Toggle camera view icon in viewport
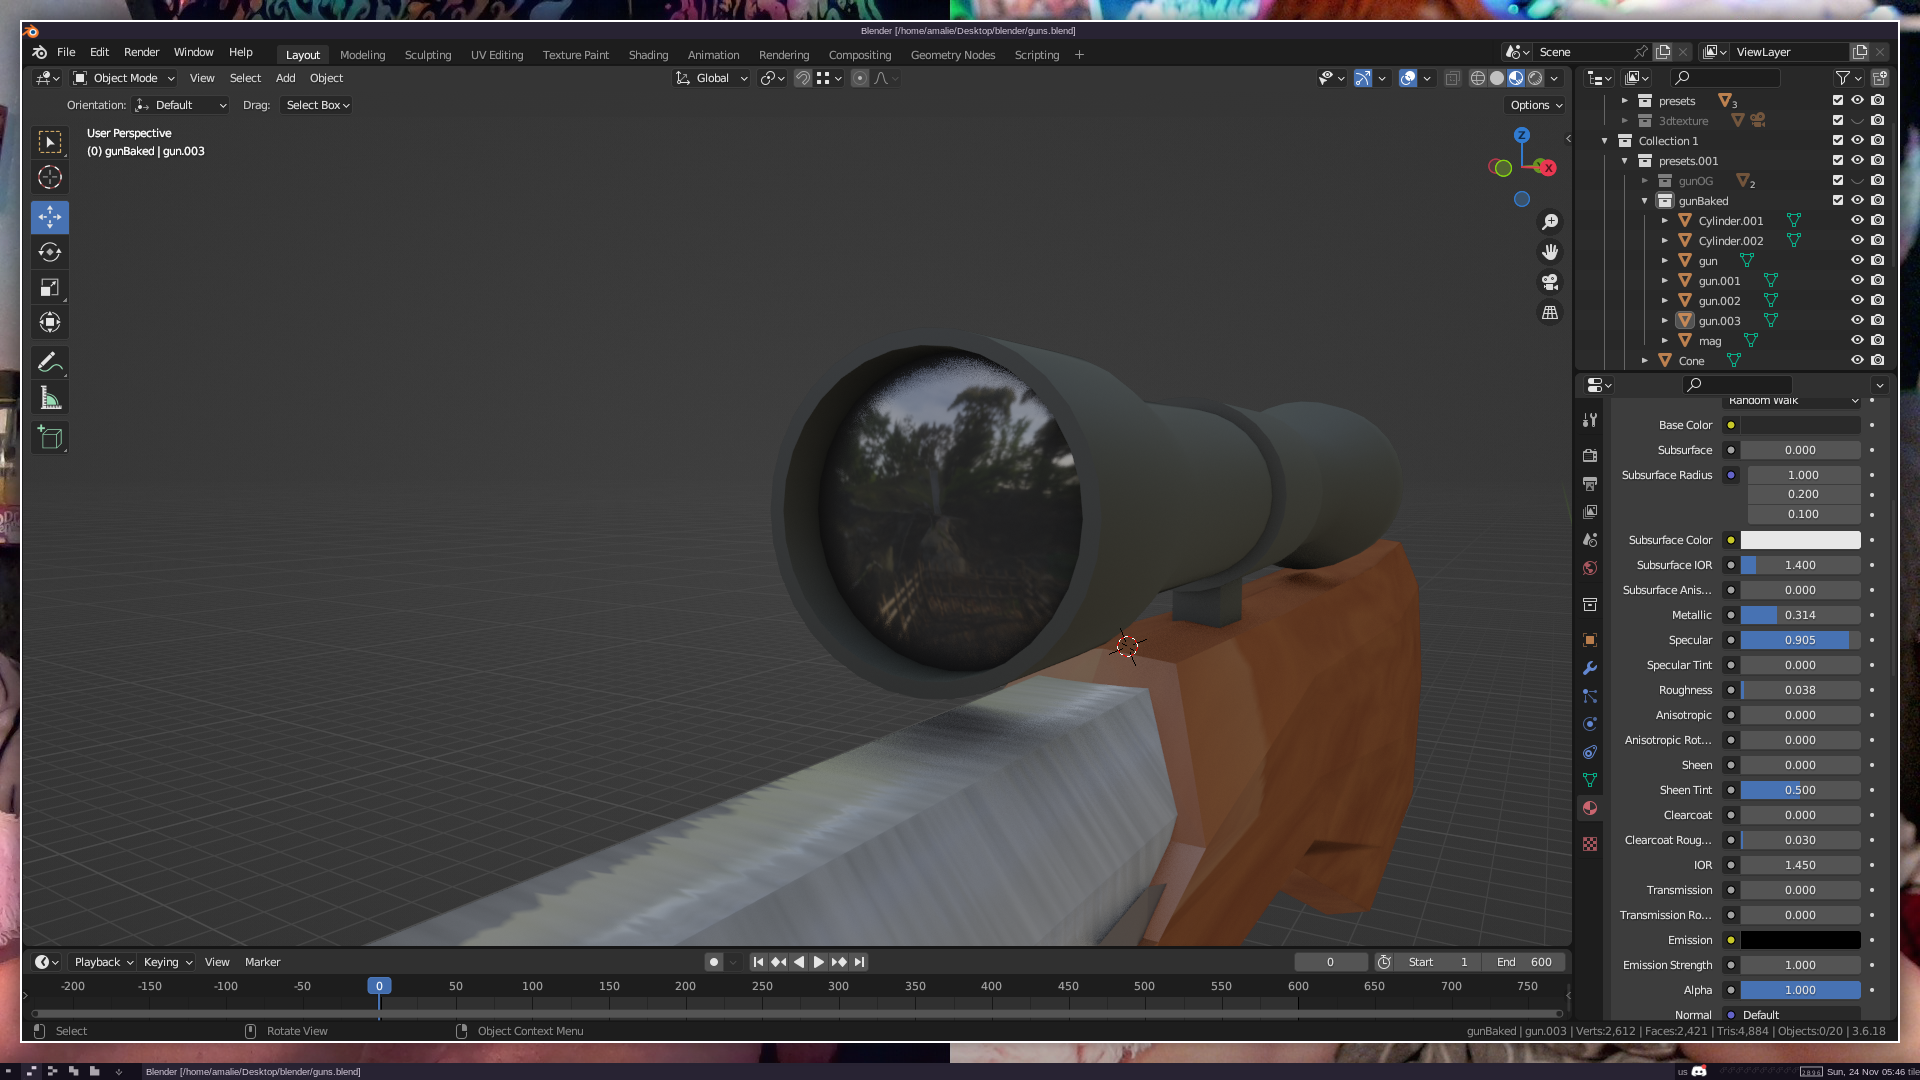 pyautogui.click(x=1550, y=282)
